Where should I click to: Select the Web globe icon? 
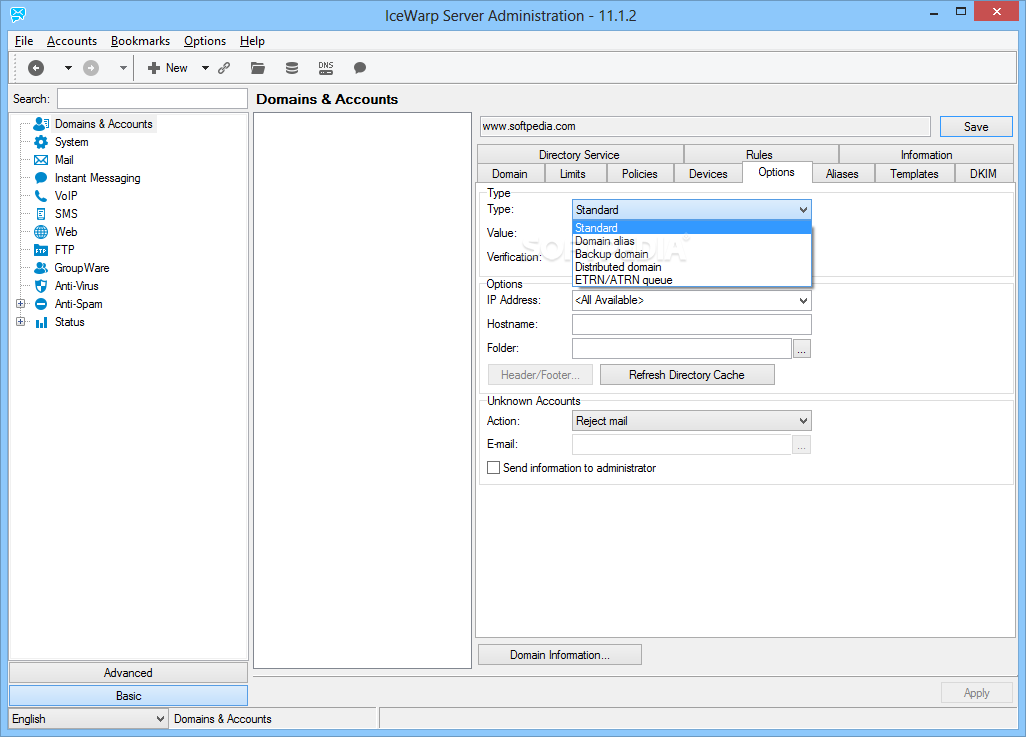coord(41,232)
